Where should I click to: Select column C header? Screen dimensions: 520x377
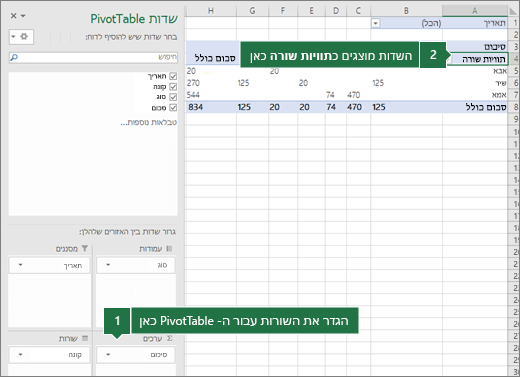point(358,11)
